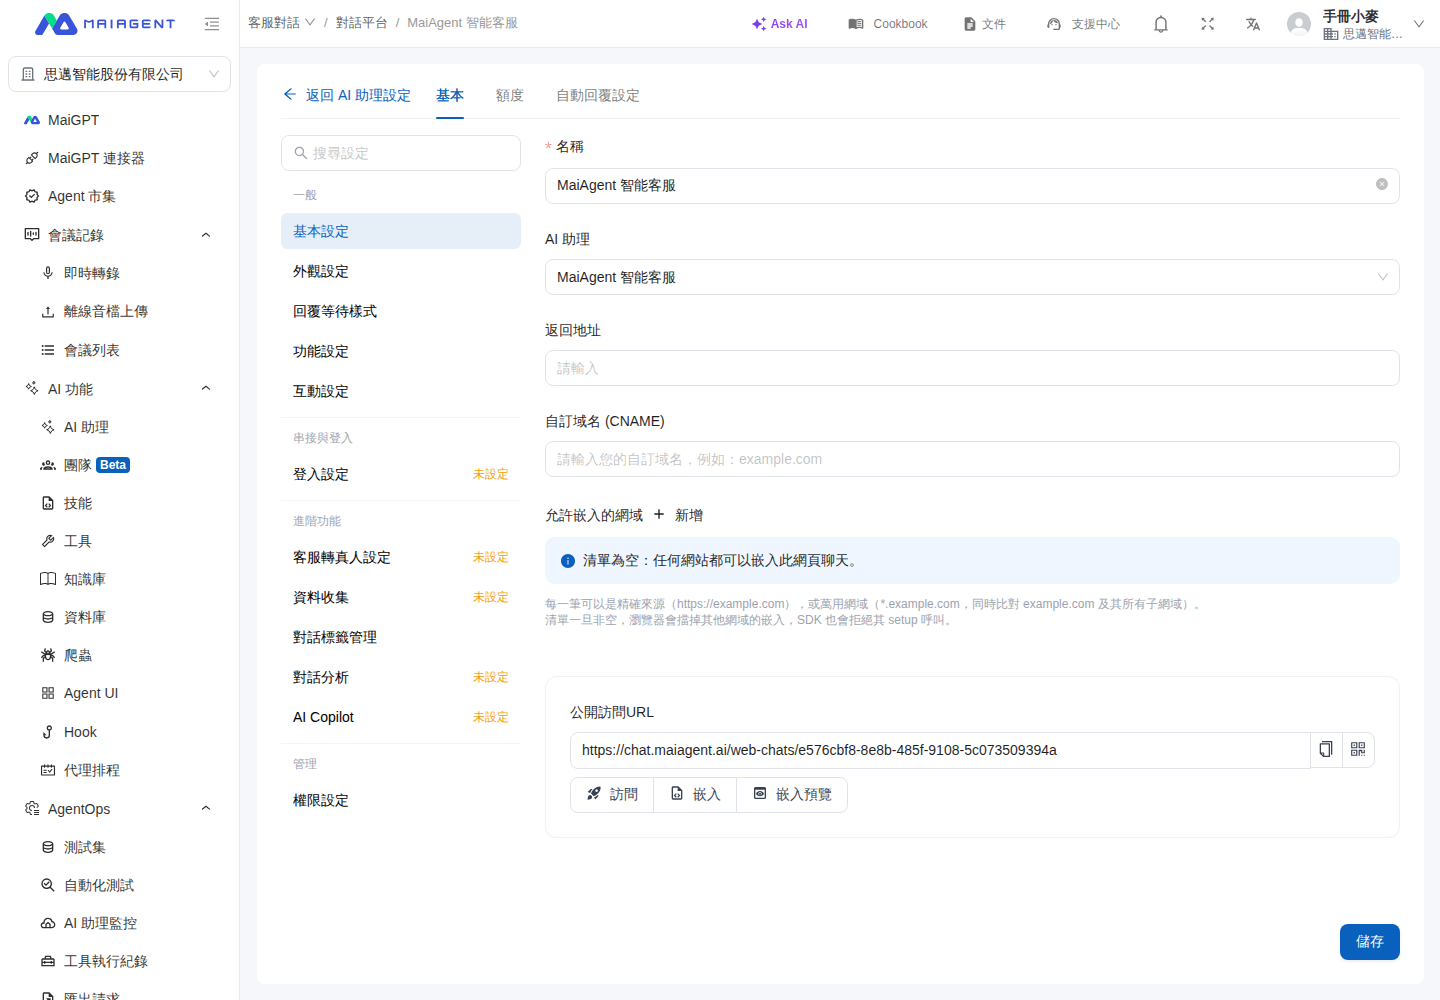Open the user account dropdown arrow
Screen dimensions: 1440x1000
pyautogui.click(x=1418, y=23)
